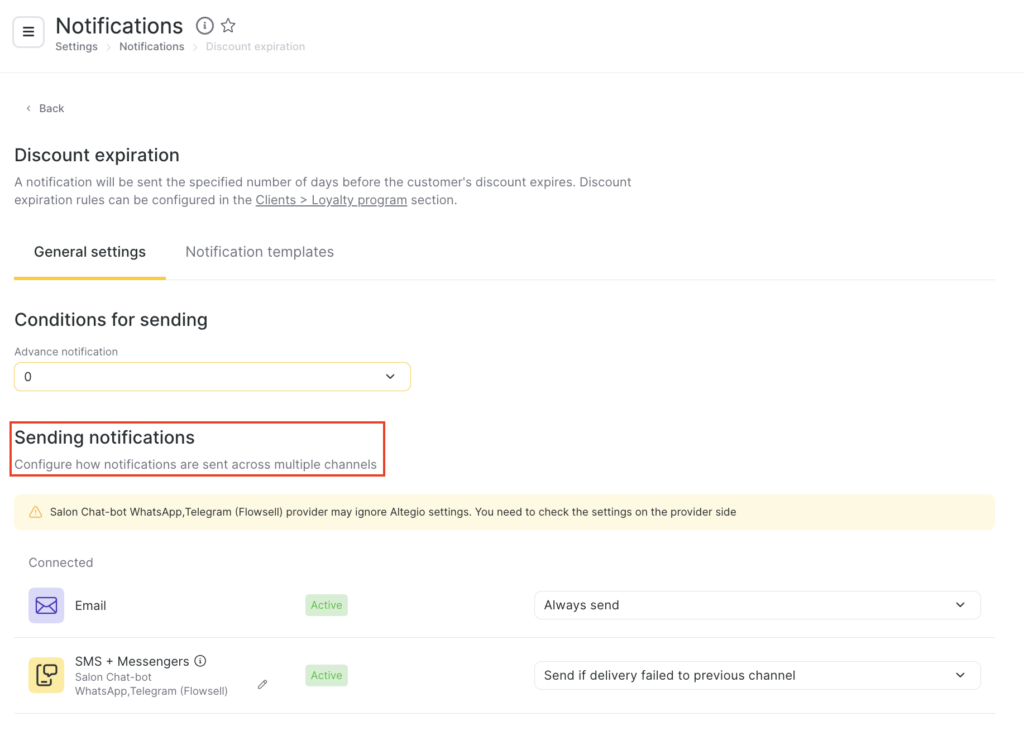Star the Notifications page as favorite
Viewport: 1024px width, 731px height.
228,26
